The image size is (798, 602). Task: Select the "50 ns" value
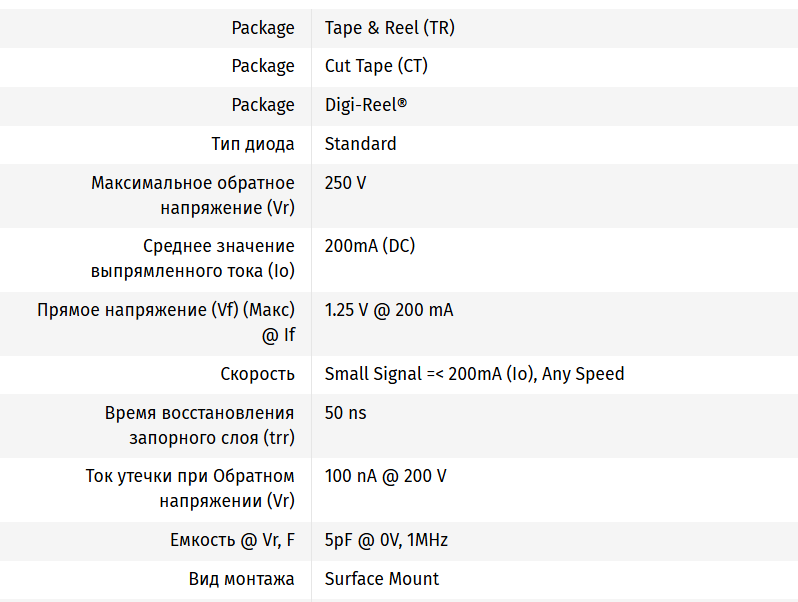coord(345,413)
